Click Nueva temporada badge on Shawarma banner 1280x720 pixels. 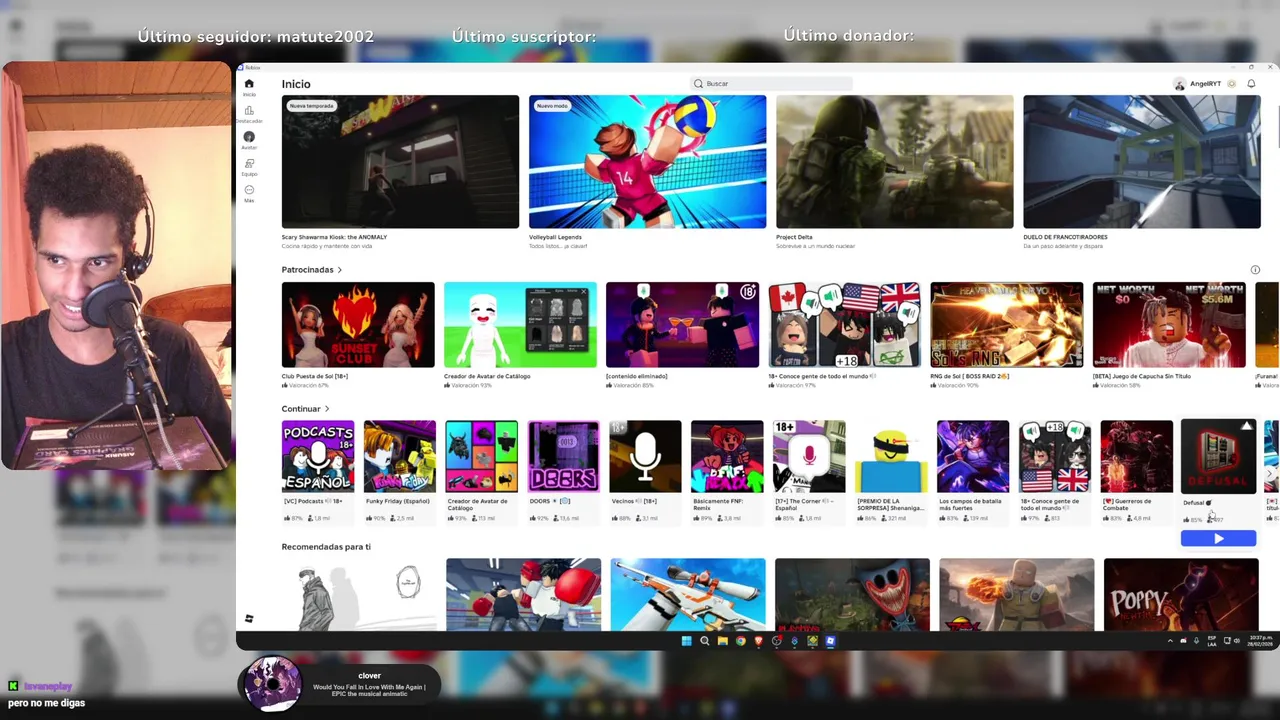(312, 106)
